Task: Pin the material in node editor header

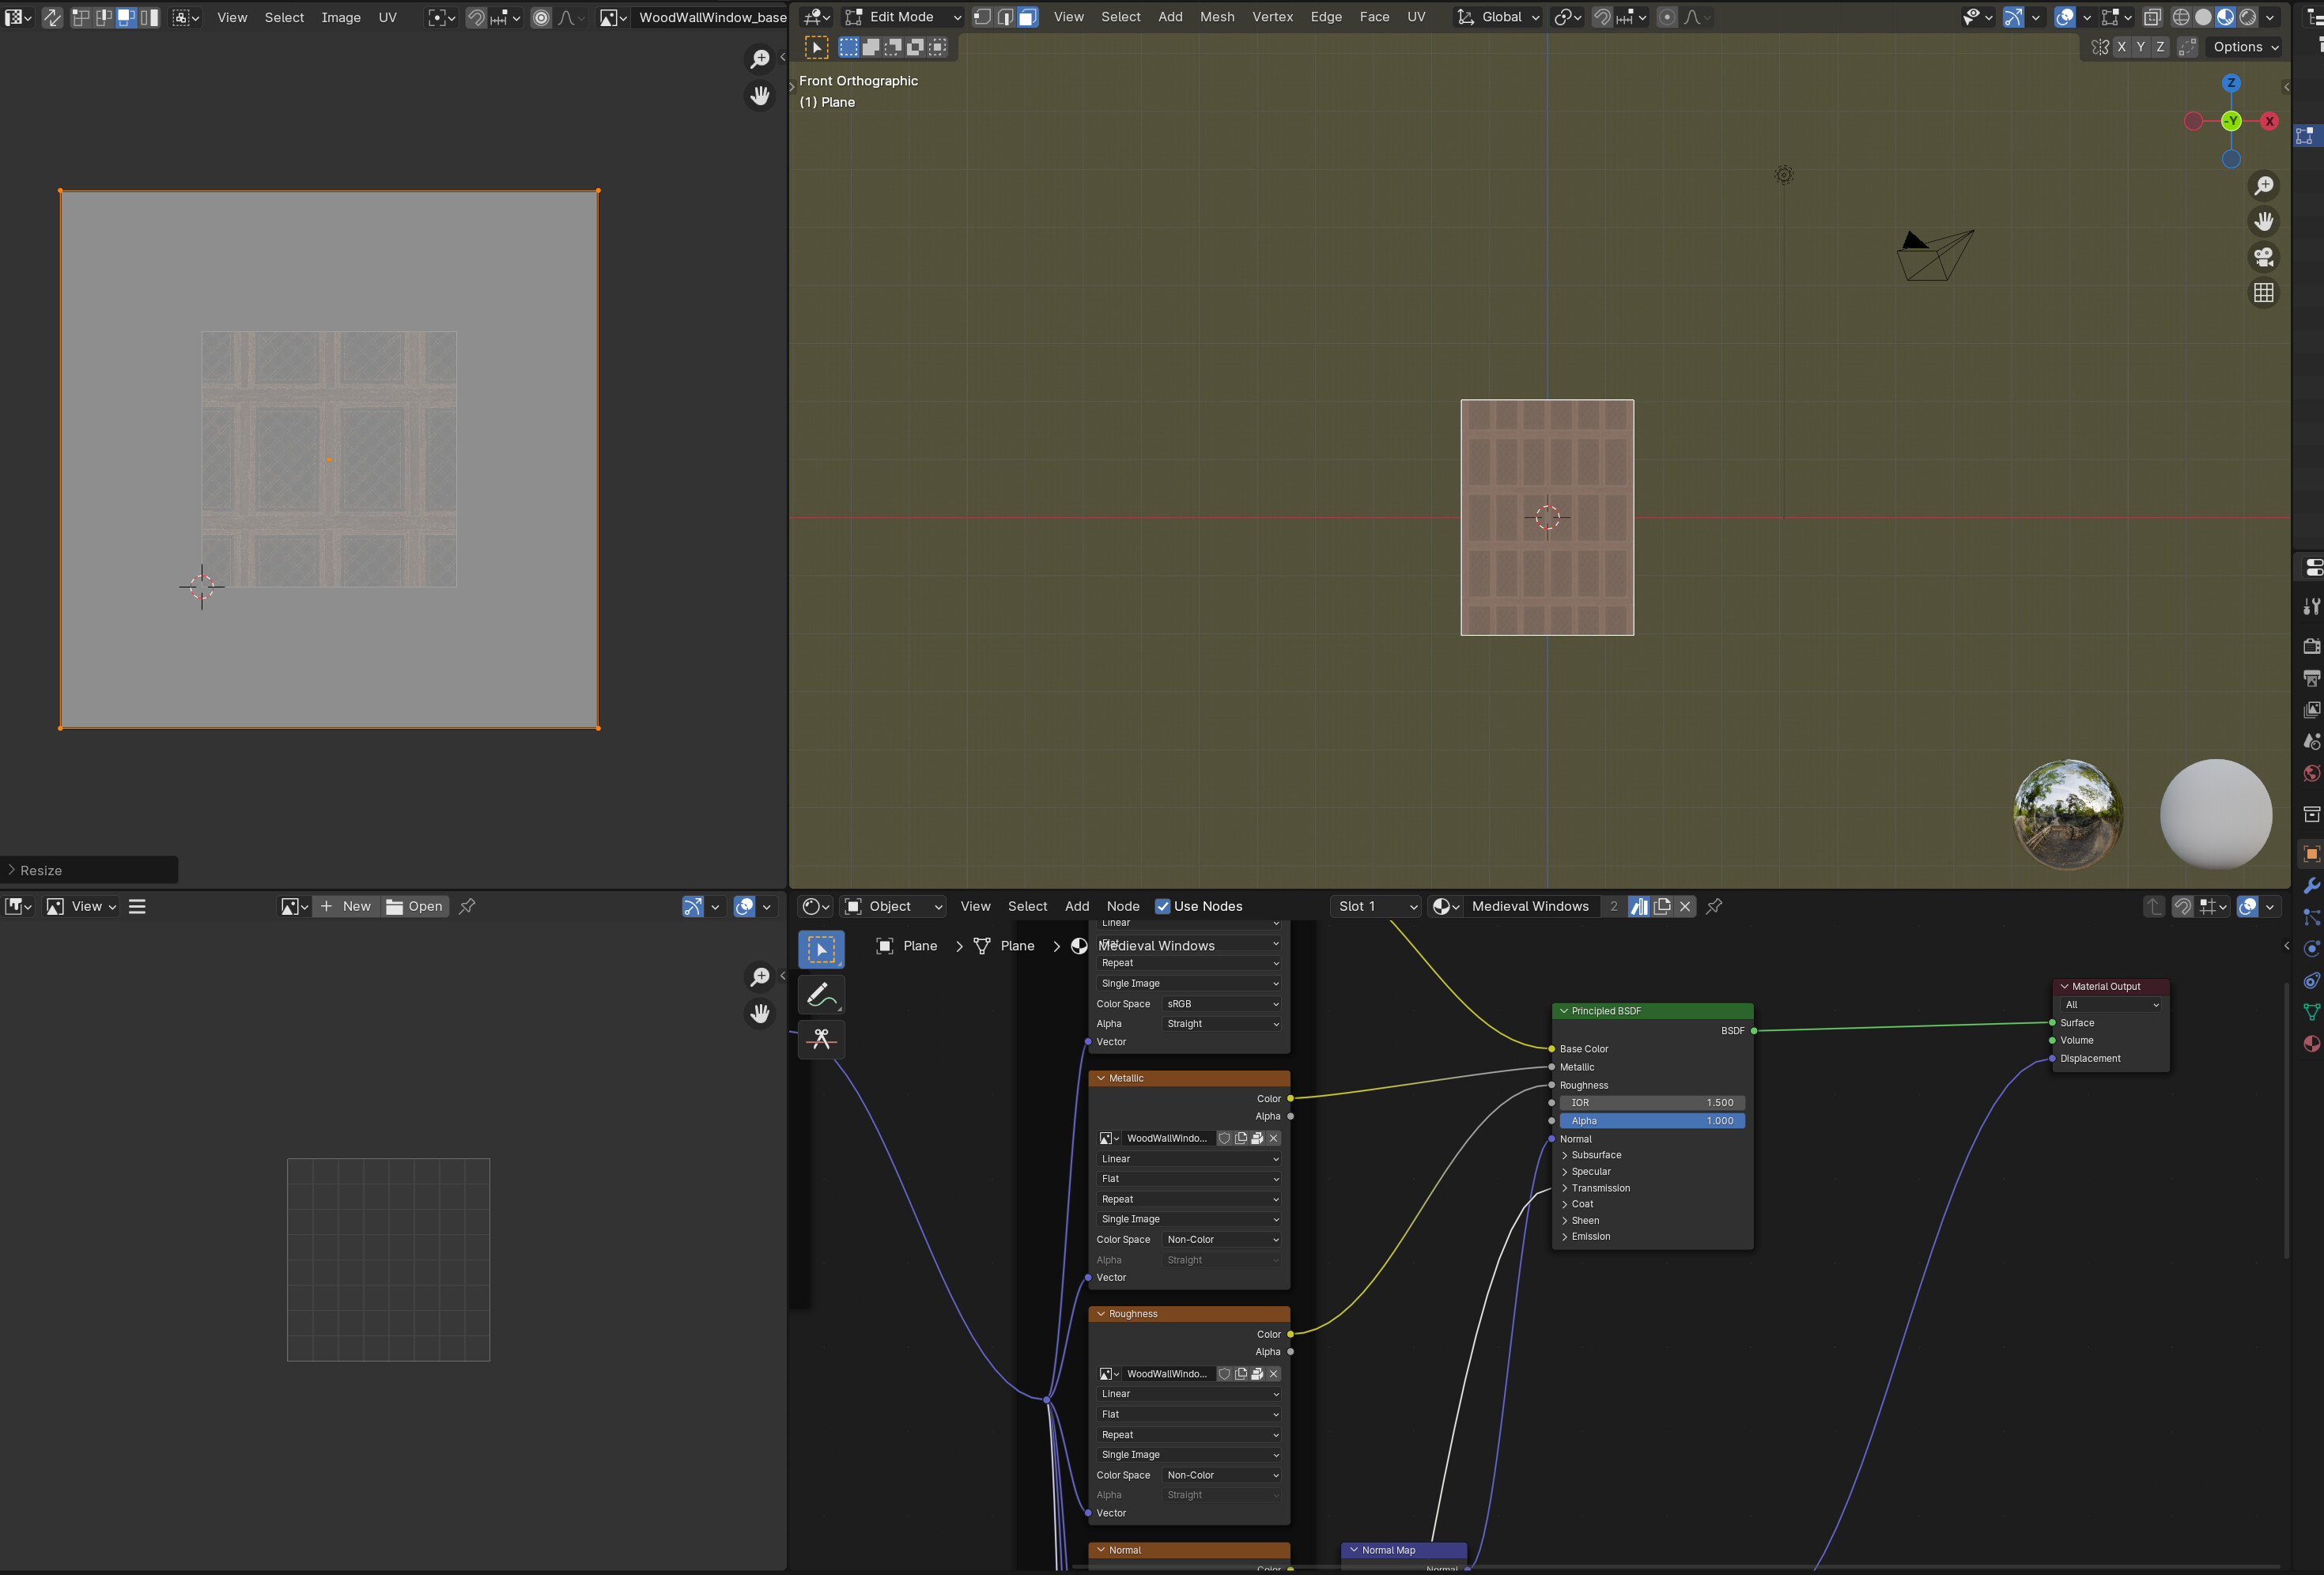Action: click(1714, 906)
